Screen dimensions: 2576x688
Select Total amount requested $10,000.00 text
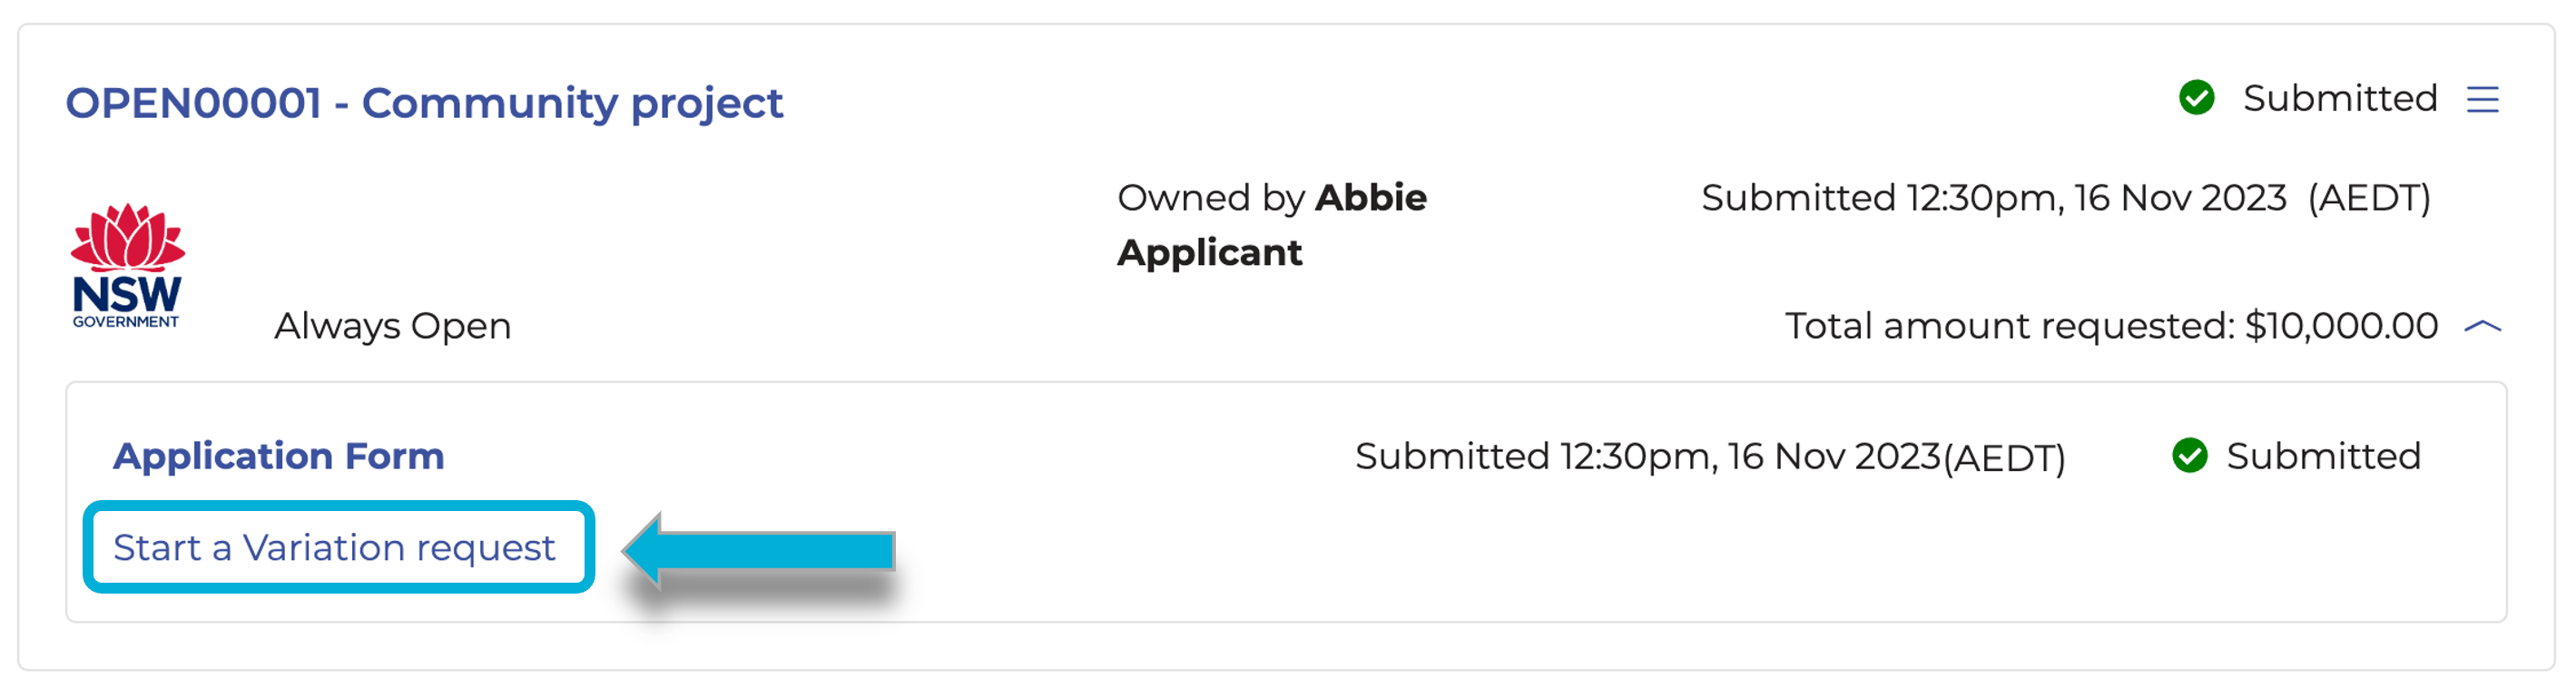point(2111,326)
